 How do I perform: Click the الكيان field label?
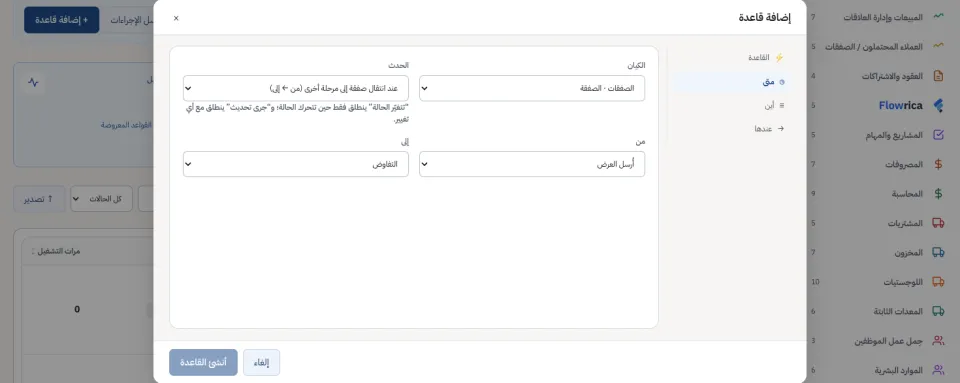point(637,65)
